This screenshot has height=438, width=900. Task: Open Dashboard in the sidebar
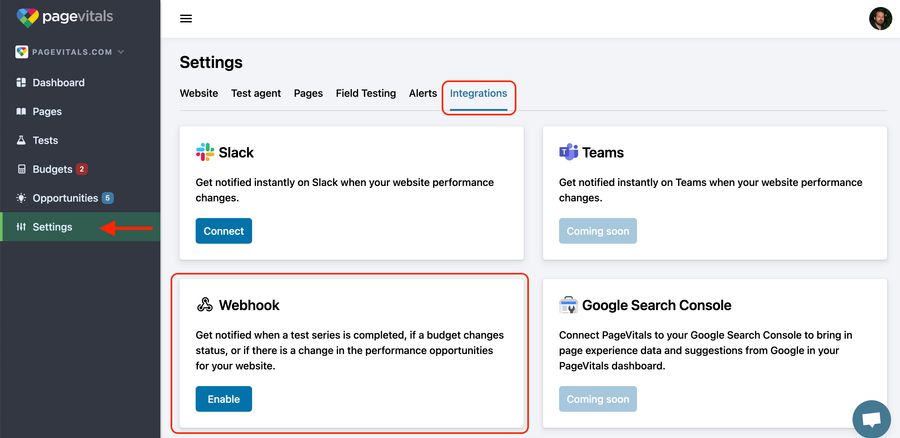coord(58,83)
